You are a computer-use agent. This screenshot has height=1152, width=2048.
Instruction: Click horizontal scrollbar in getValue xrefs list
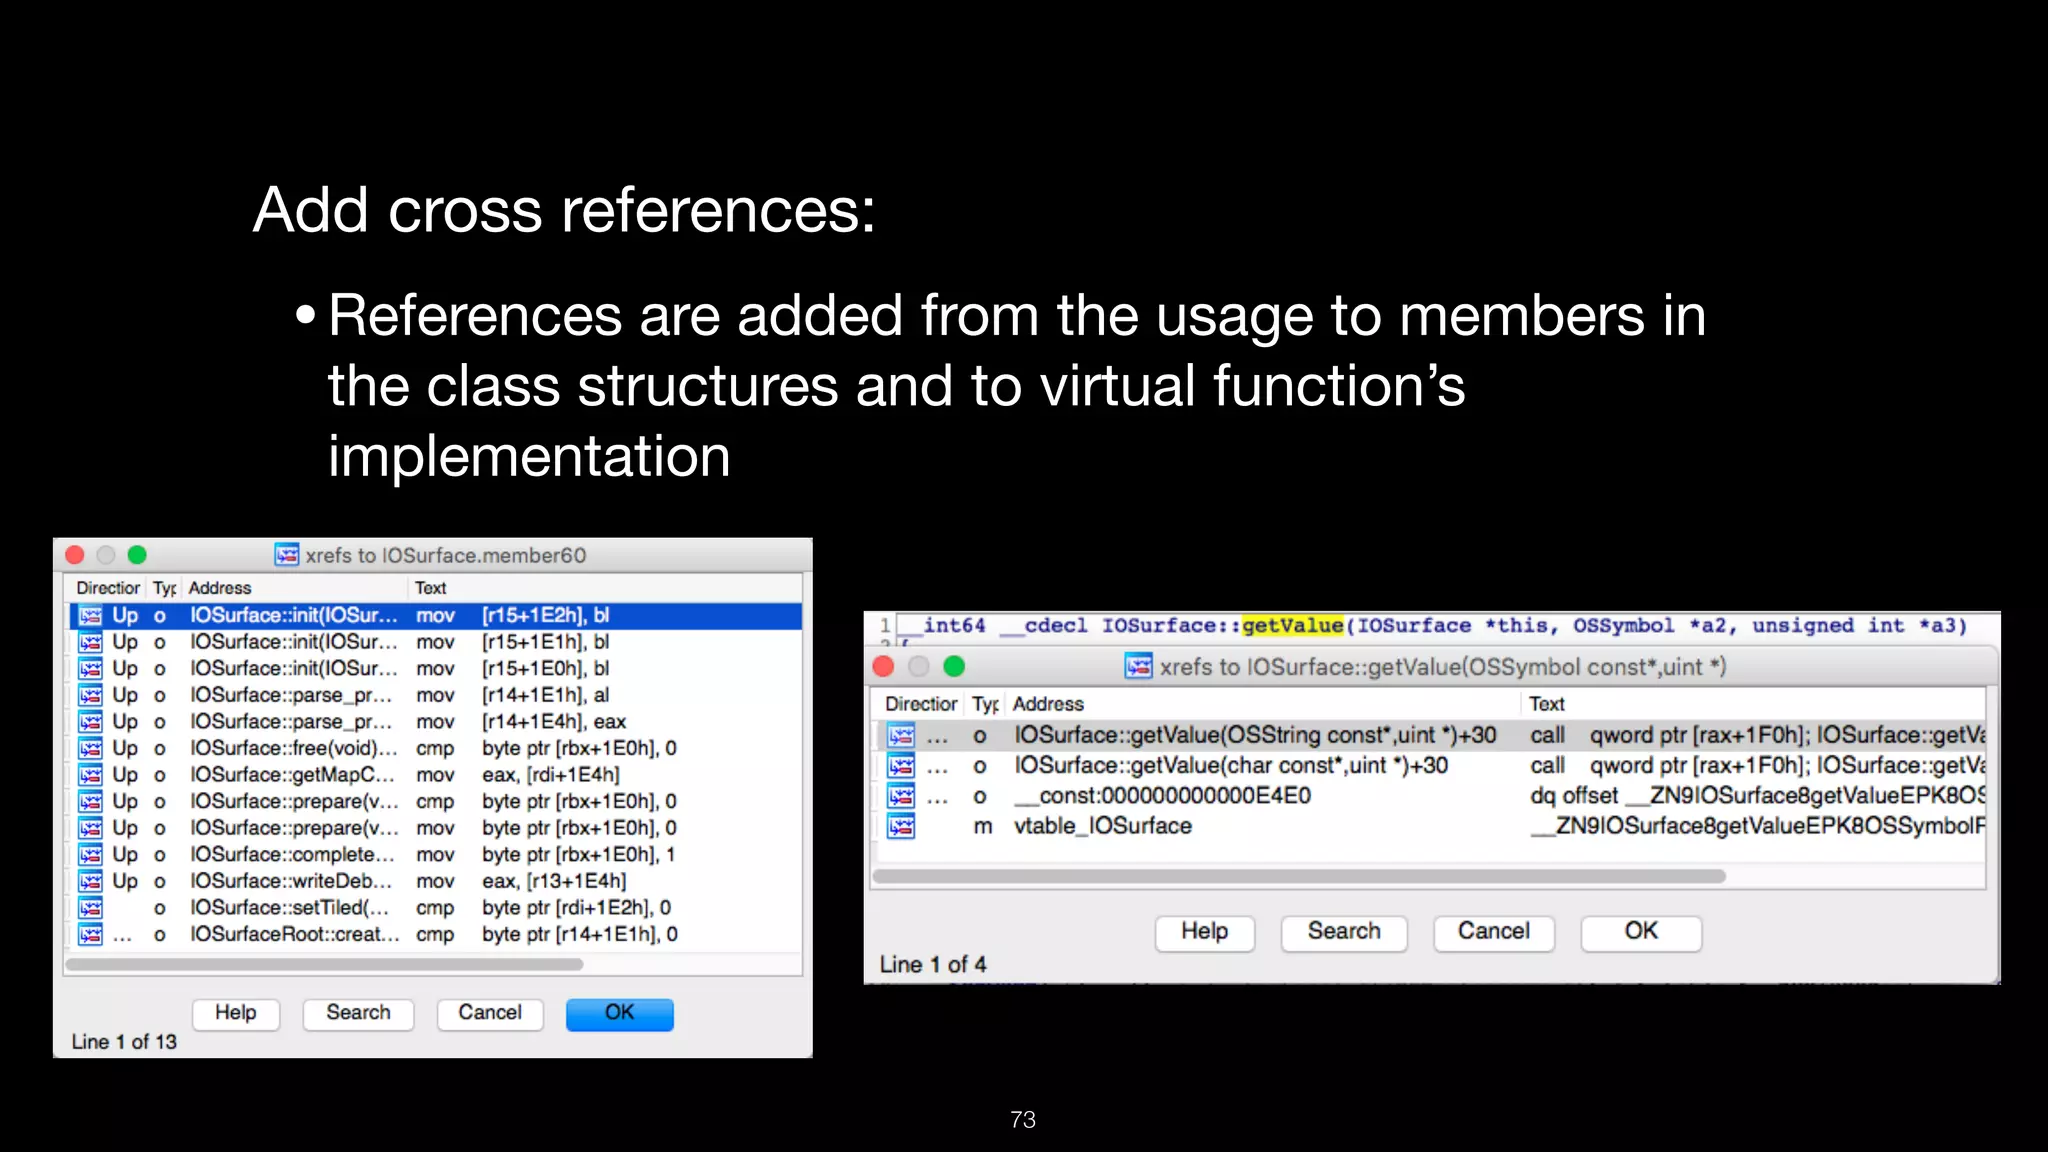click(x=1299, y=876)
